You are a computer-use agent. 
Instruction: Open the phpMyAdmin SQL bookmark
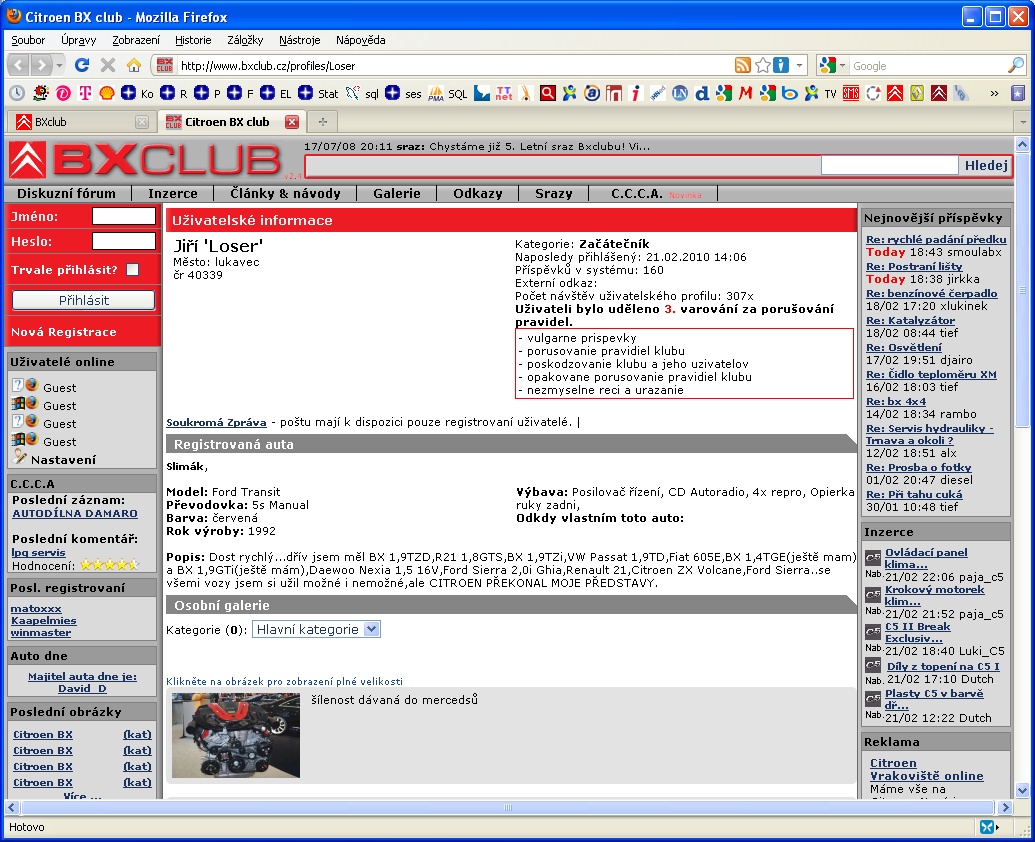coord(447,94)
